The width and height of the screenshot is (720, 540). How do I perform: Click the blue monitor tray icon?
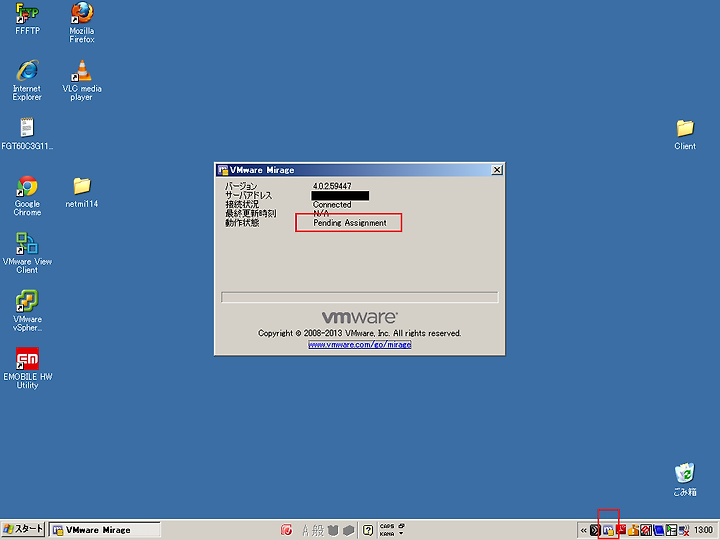pyautogui.click(x=659, y=530)
